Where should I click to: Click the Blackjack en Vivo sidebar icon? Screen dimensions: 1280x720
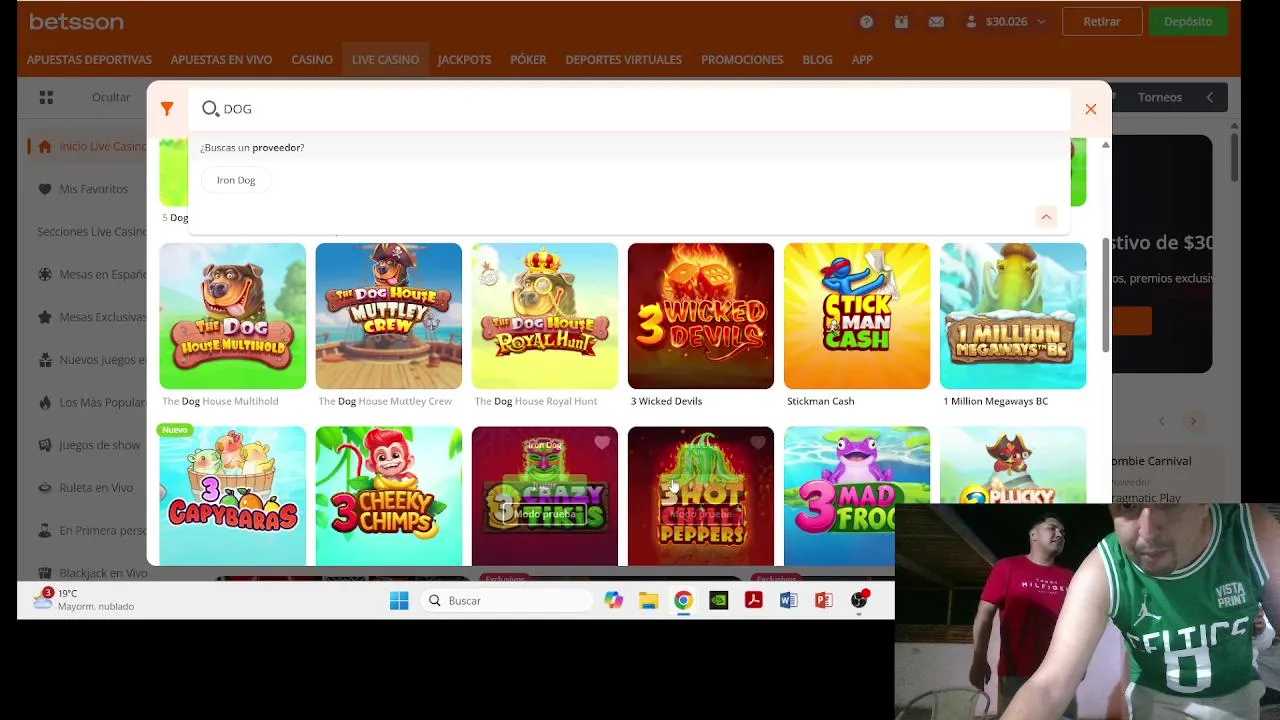[x=44, y=573]
